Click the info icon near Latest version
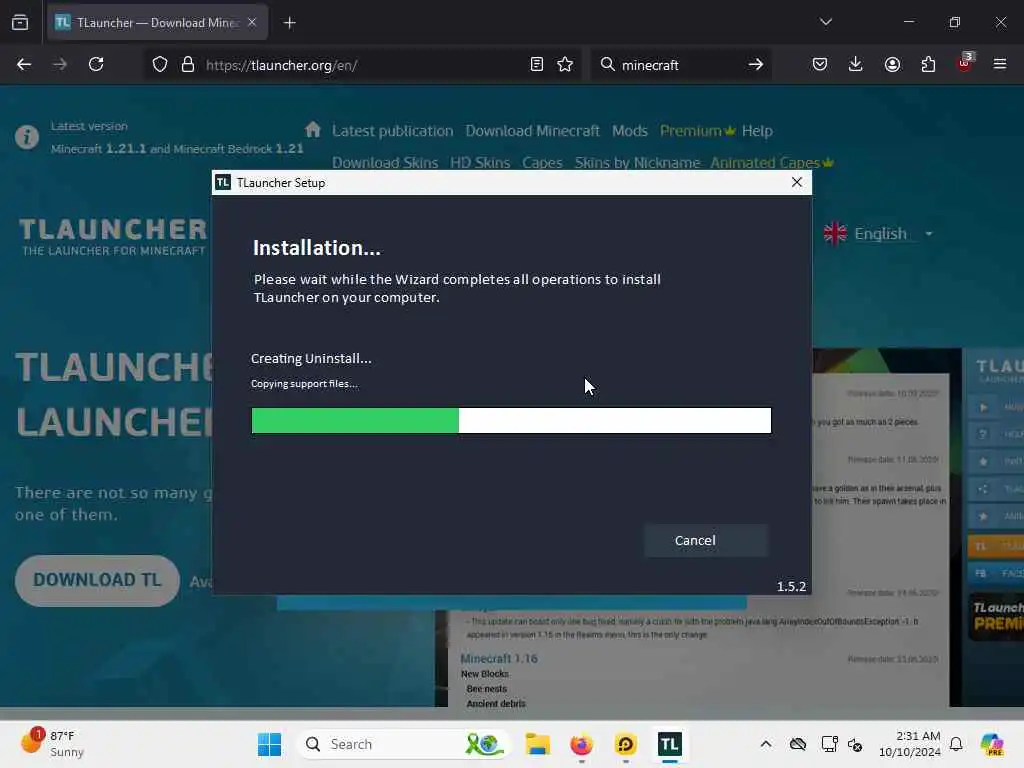1024x768 pixels. pos(27,137)
